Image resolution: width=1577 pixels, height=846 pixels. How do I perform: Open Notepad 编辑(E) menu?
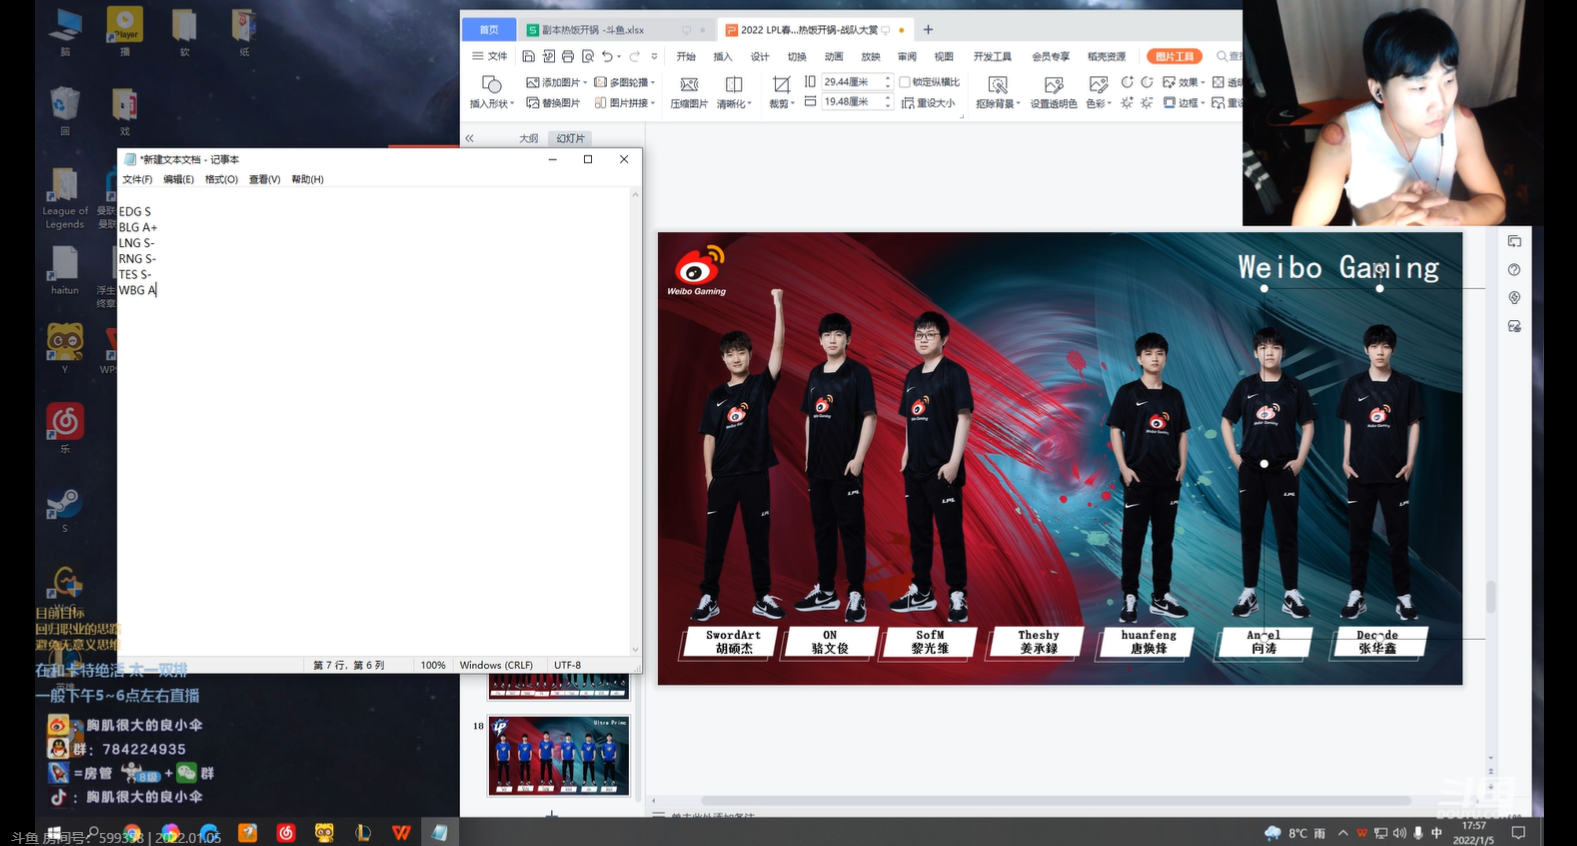(178, 179)
